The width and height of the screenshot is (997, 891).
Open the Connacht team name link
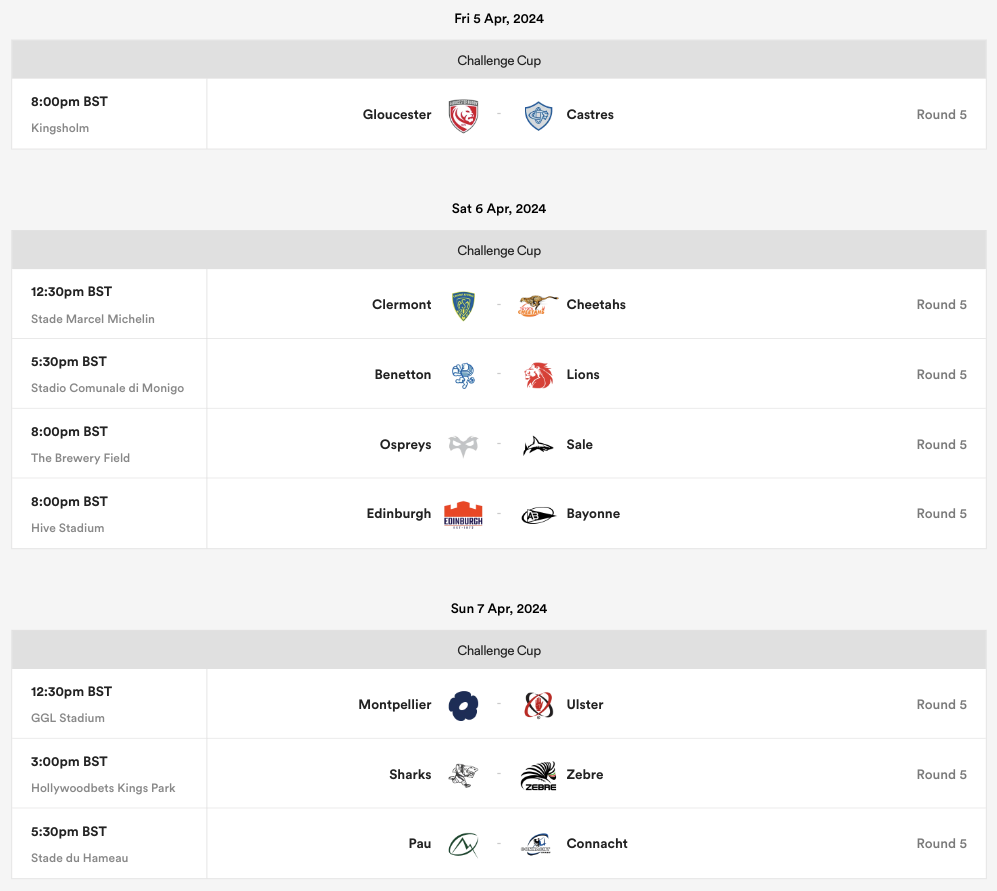coord(597,844)
